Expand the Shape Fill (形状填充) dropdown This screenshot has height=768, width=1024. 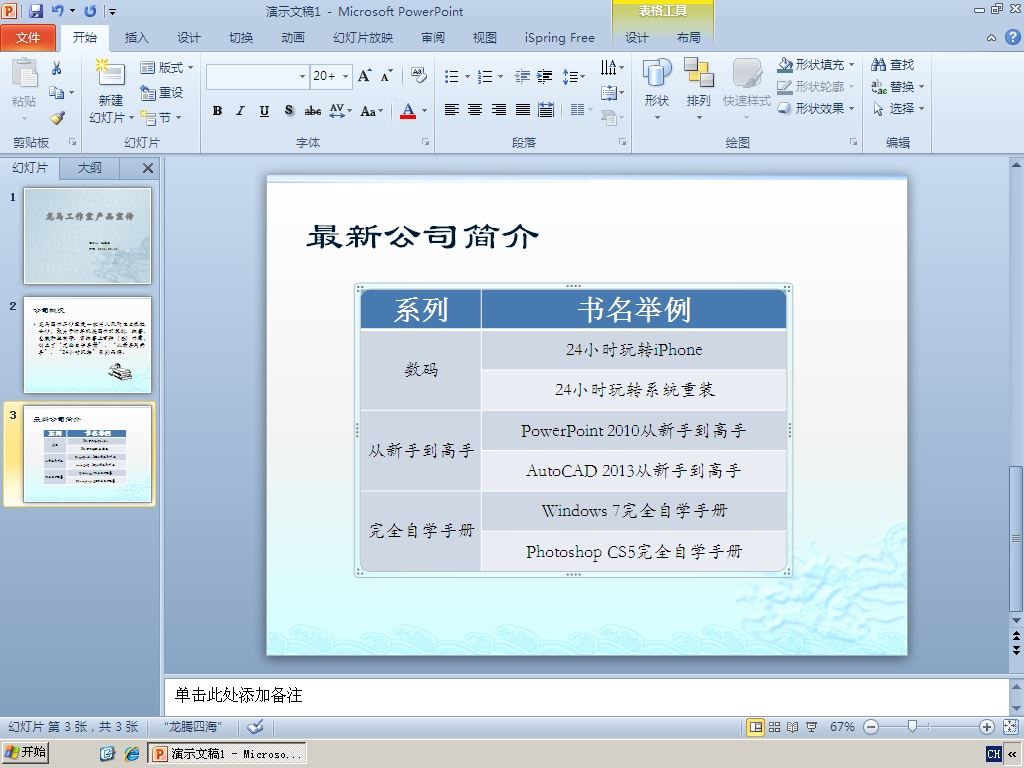pyautogui.click(x=816, y=65)
